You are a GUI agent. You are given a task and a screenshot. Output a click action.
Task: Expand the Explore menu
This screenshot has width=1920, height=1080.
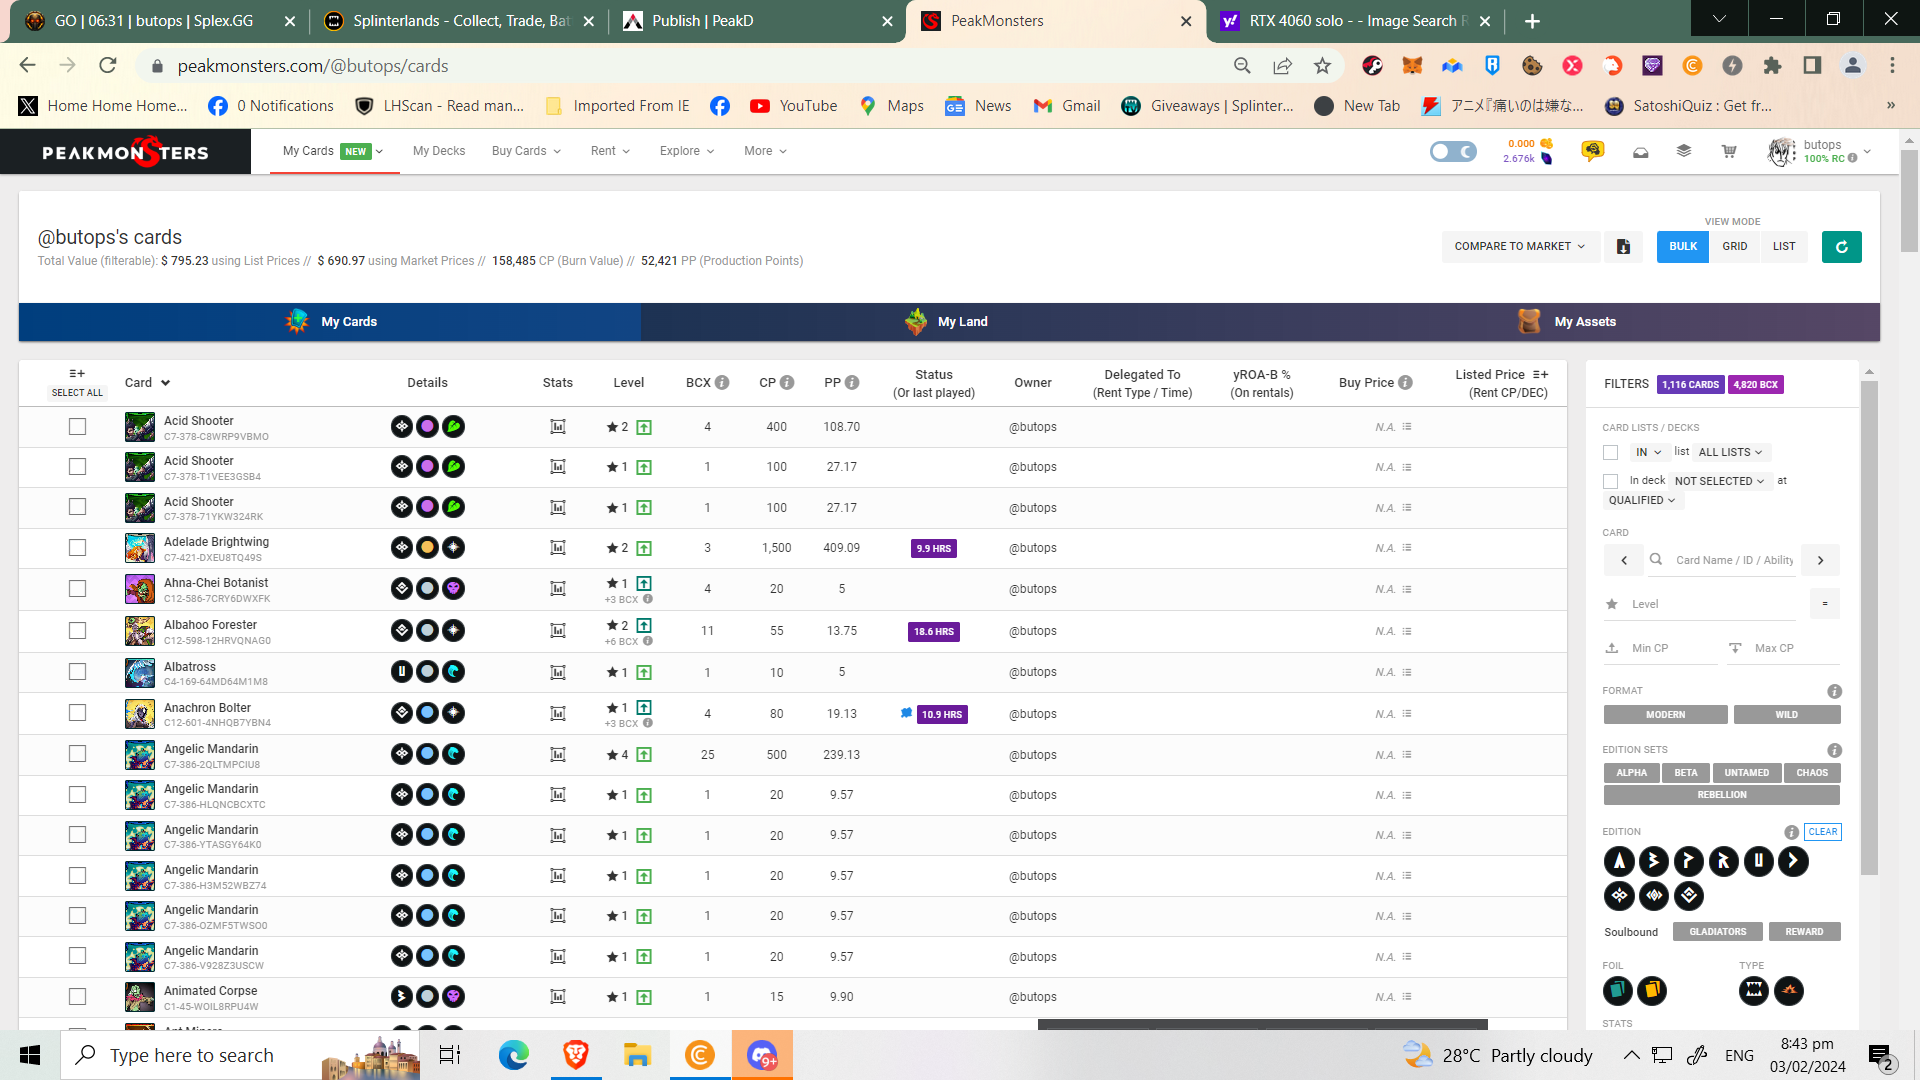click(687, 152)
